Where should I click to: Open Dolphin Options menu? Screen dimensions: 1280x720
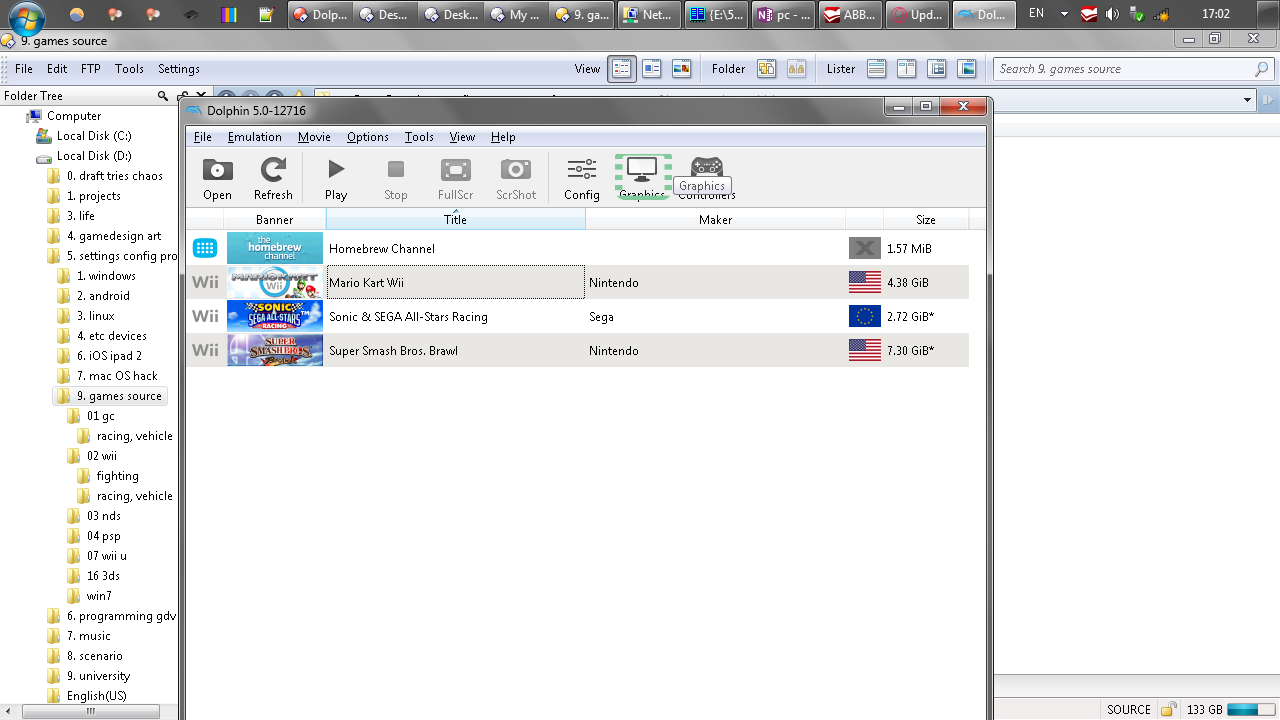click(368, 137)
